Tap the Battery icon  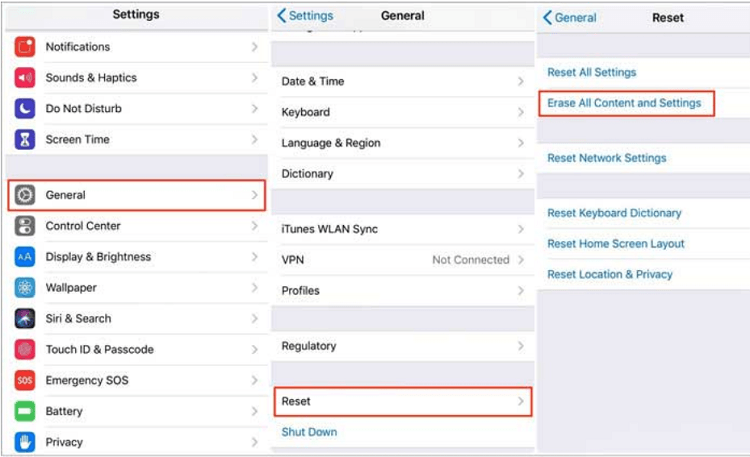25,412
